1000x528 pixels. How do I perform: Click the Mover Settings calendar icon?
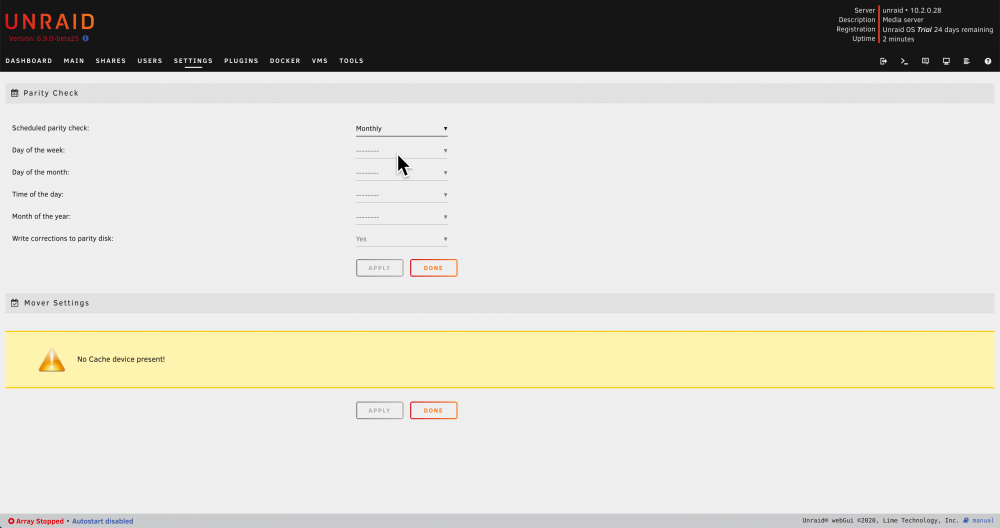pos(15,303)
